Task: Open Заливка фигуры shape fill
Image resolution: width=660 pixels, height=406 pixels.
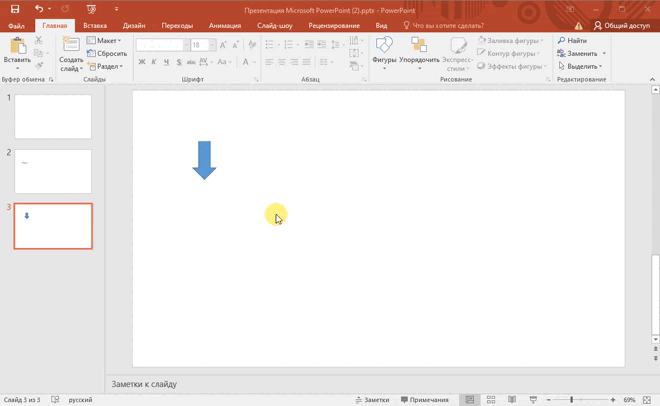Action: click(x=510, y=40)
